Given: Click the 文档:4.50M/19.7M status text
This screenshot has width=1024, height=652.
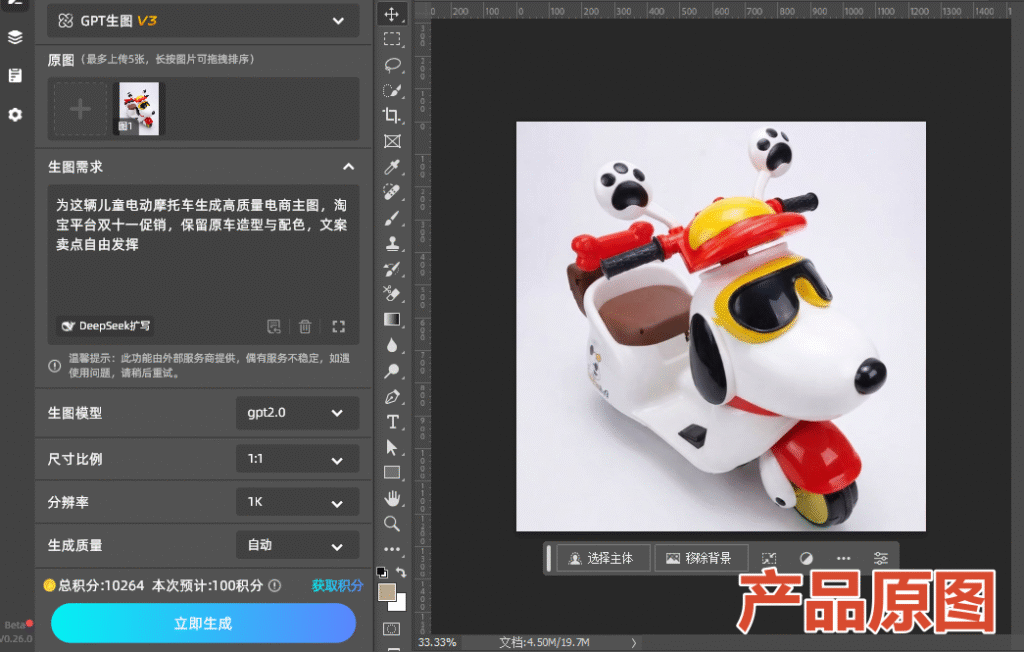Looking at the screenshot, I should point(544,643).
